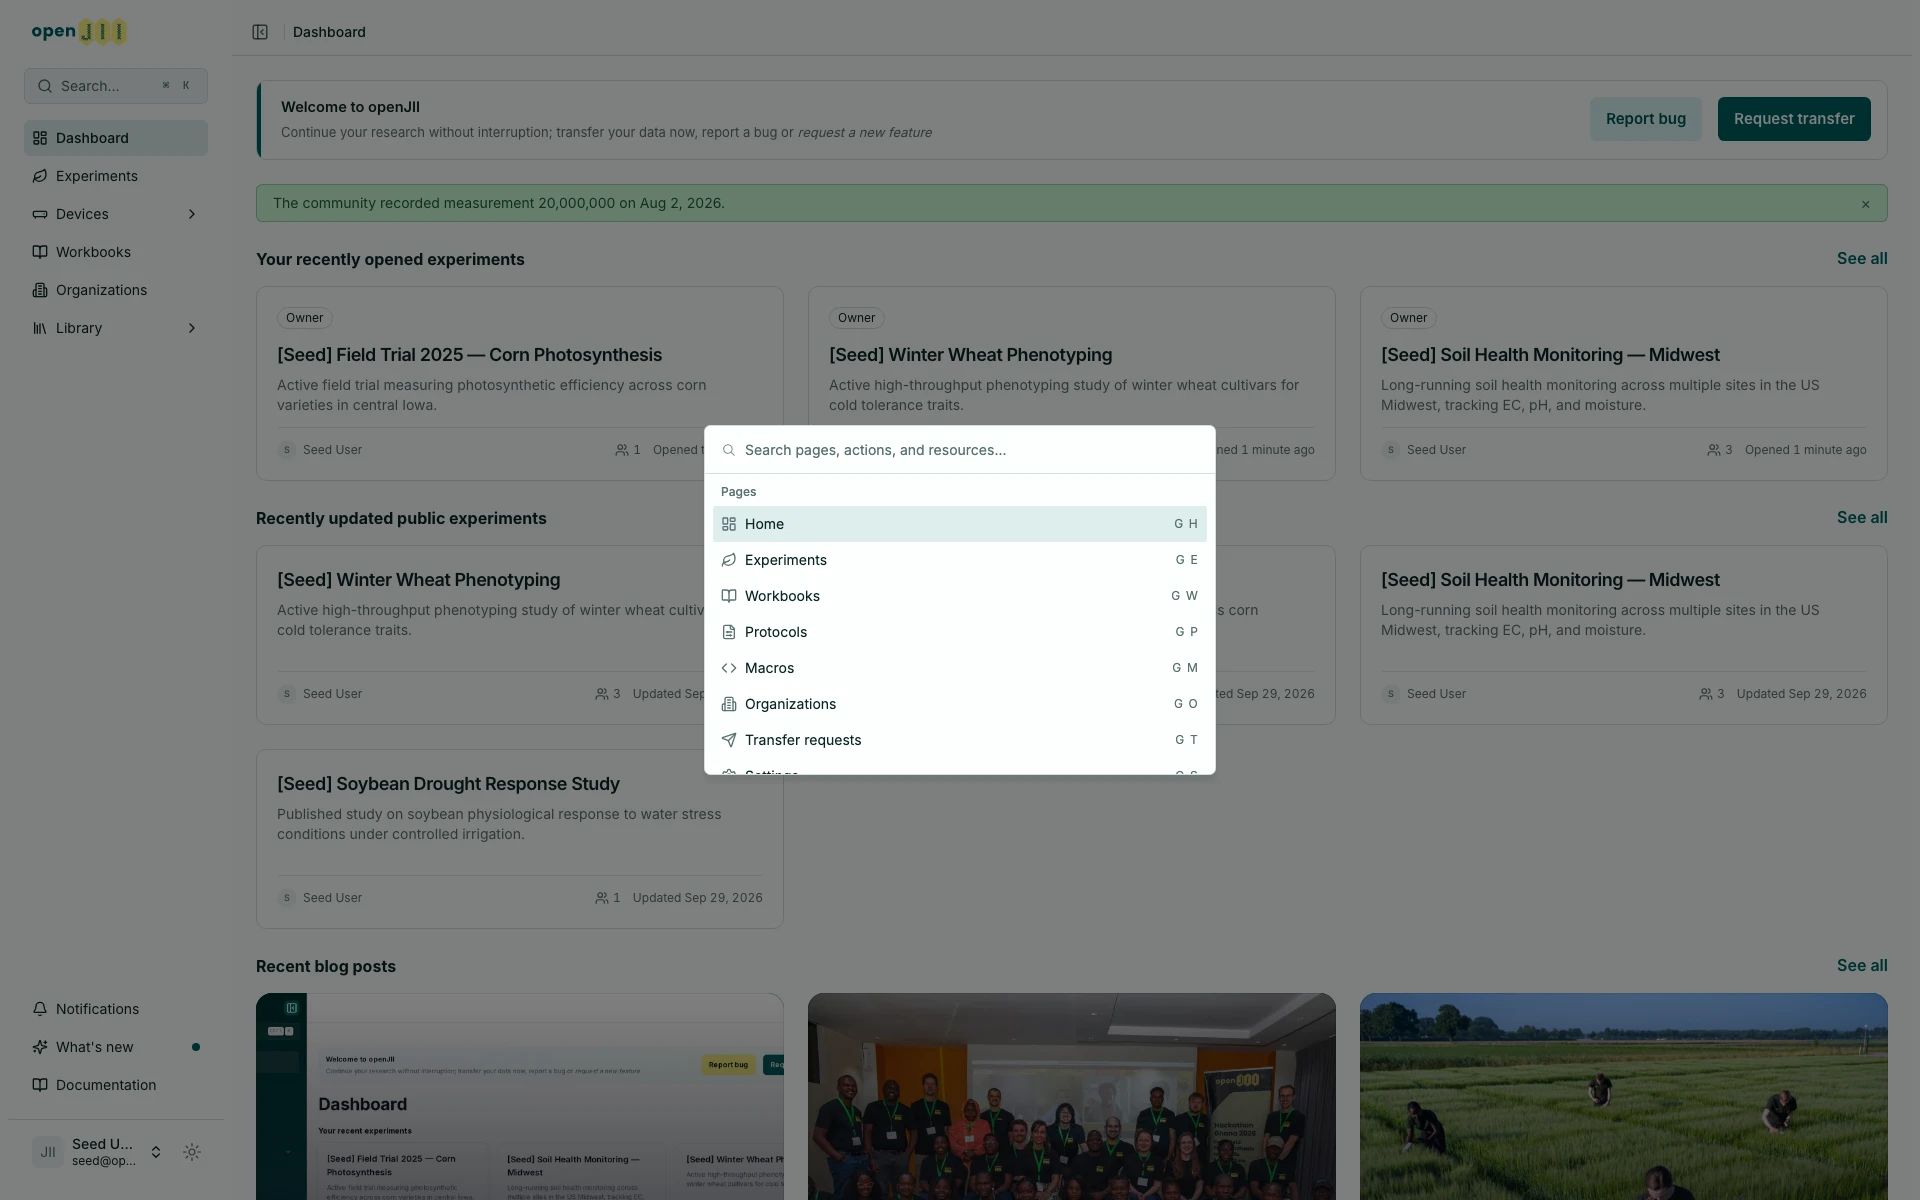Open the green field blog post thumbnail
This screenshot has height=1200, width=1920.
(1624, 1096)
